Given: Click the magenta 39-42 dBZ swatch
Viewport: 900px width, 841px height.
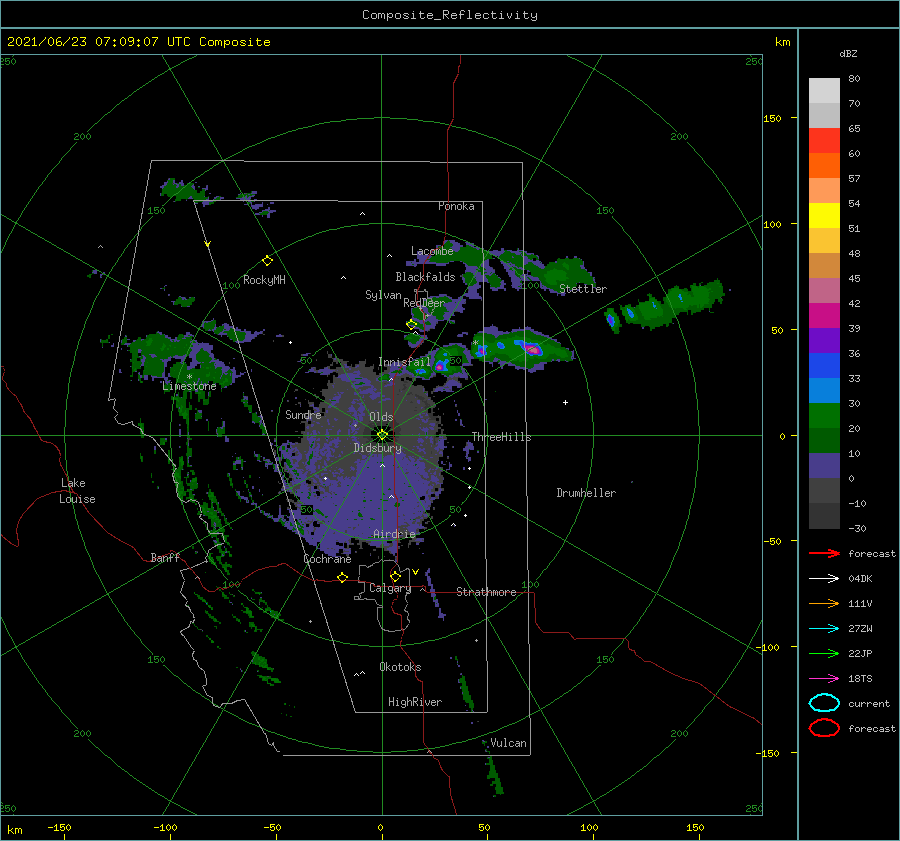Looking at the screenshot, I should (x=824, y=316).
